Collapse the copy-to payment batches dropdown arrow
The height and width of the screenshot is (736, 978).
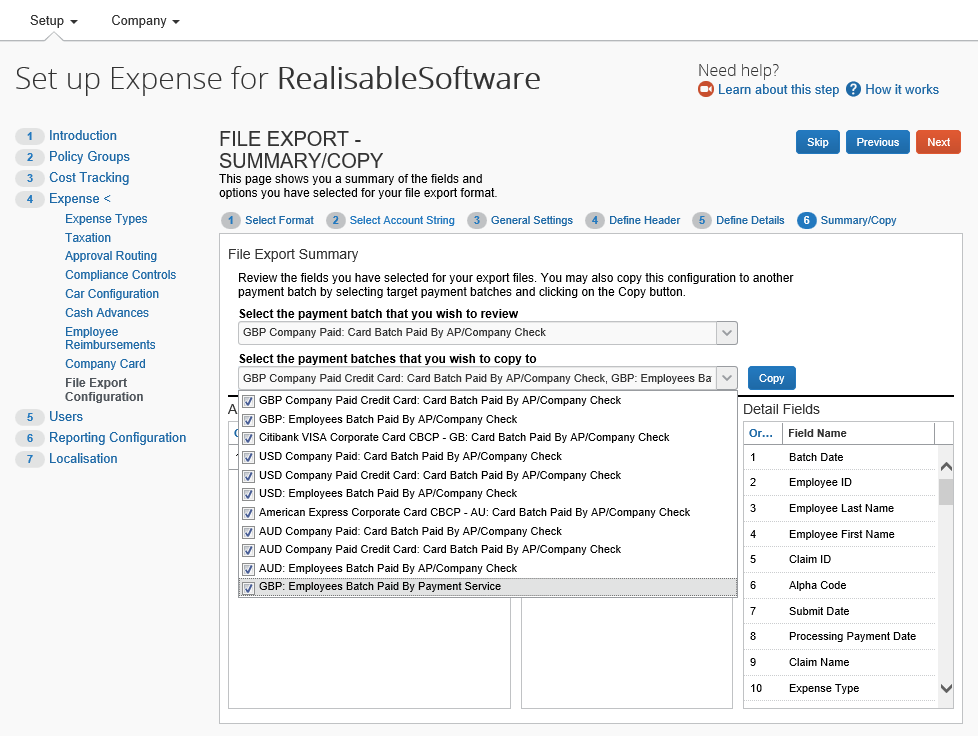pyautogui.click(x=727, y=378)
